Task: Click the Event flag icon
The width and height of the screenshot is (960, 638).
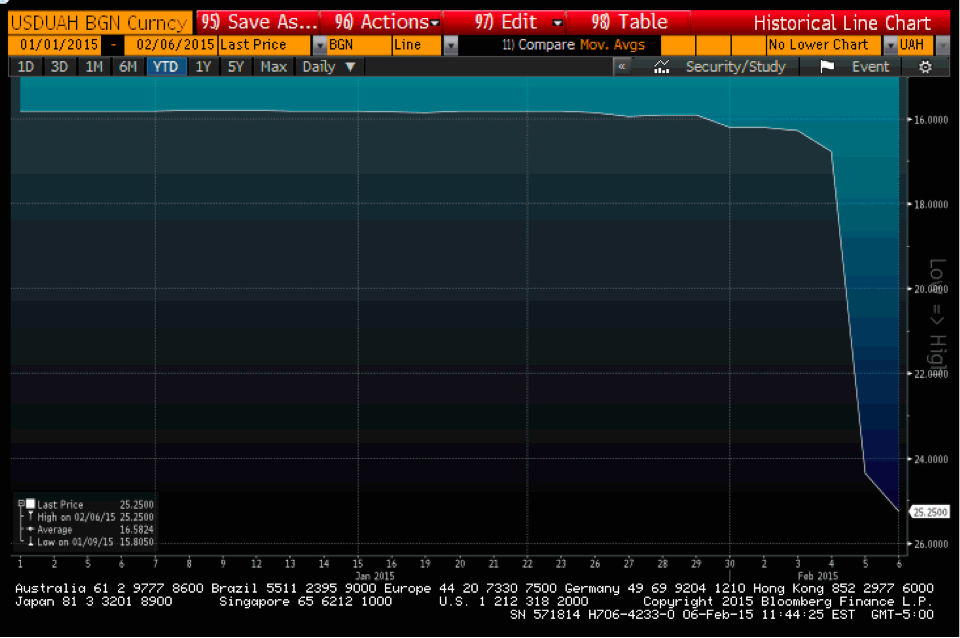Action: (827, 66)
